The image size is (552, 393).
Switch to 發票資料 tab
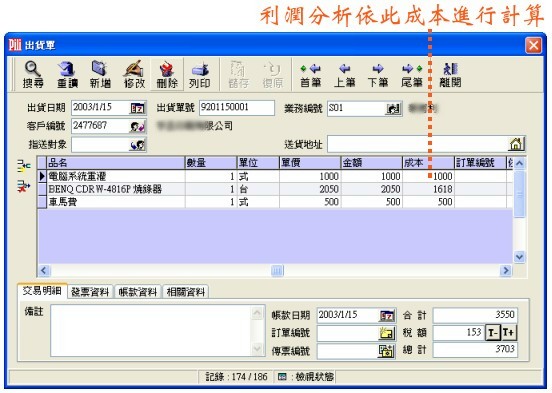pyautogui.click(x=90, y=292)
